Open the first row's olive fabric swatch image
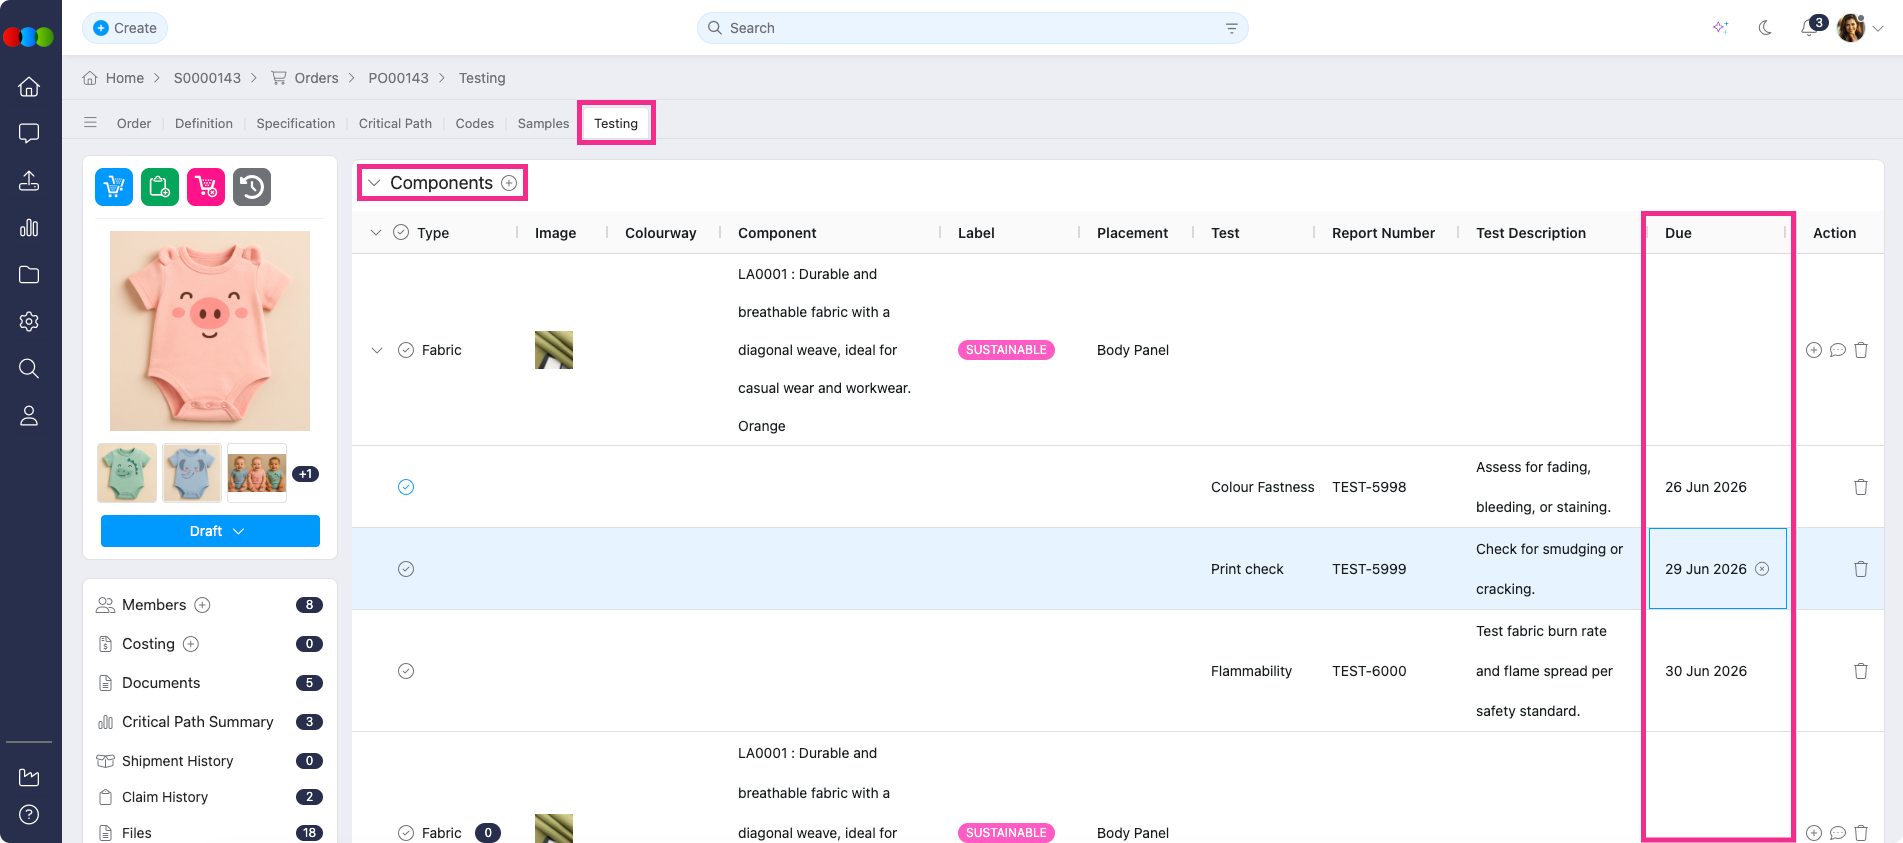 (554, 350)
